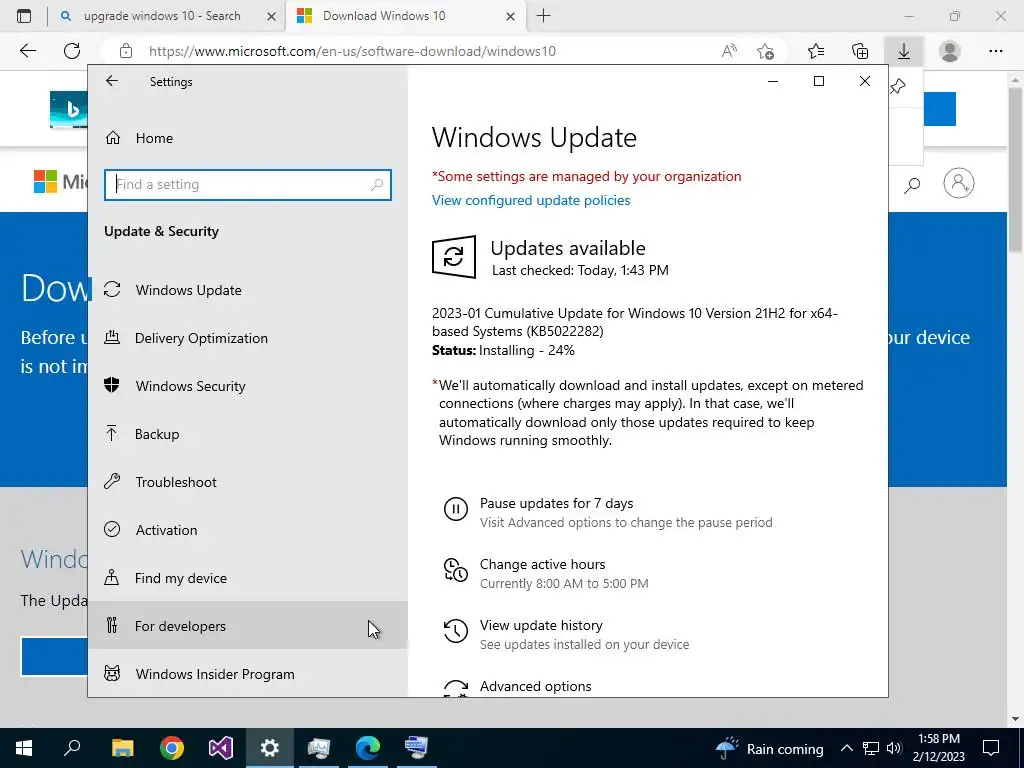Click the site info lock icon in Edge
The width and height of the screenshot is (1024, 768).
[126, 51]
